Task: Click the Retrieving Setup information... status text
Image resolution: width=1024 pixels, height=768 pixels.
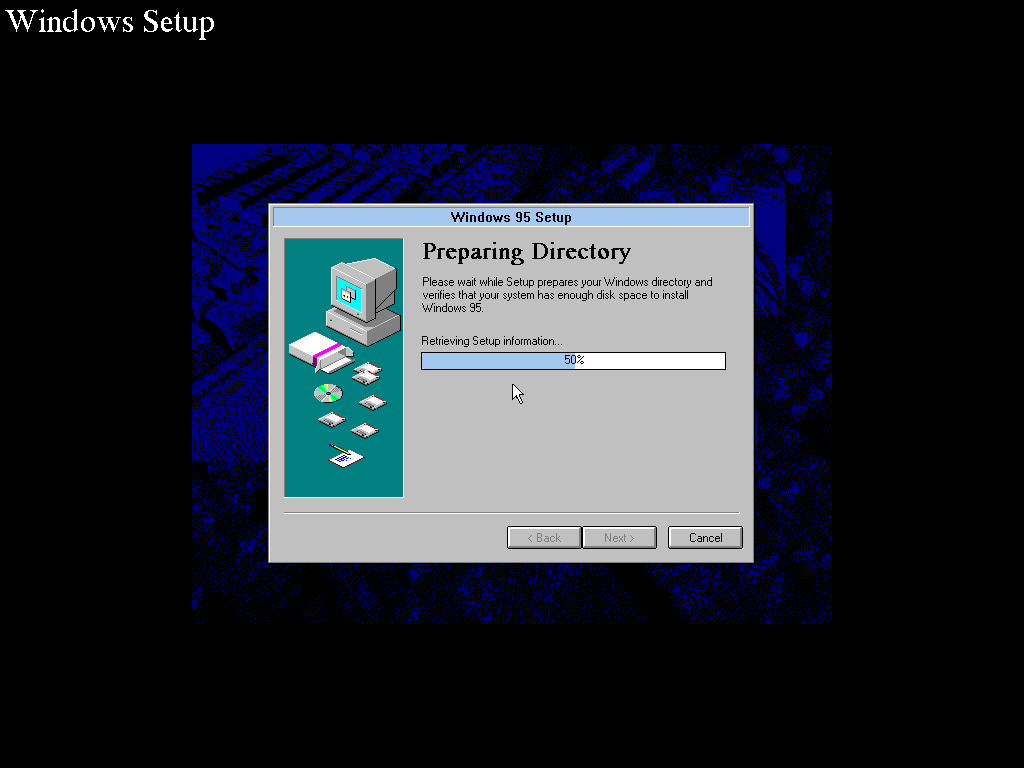Action: tap(492, 341)
